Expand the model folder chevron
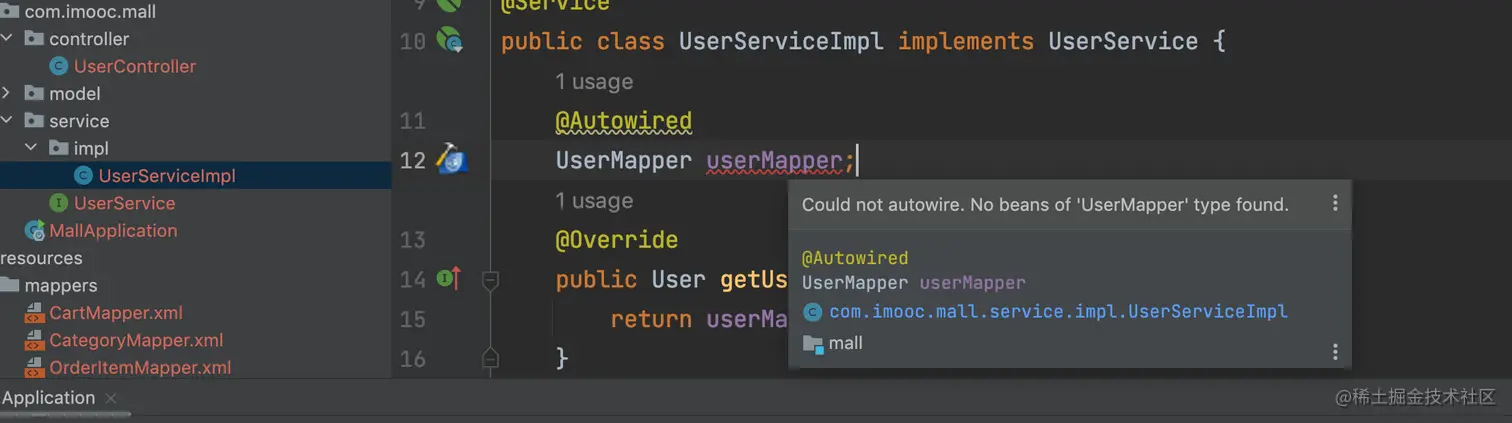 pyautogui.click(x=7, y=93)
